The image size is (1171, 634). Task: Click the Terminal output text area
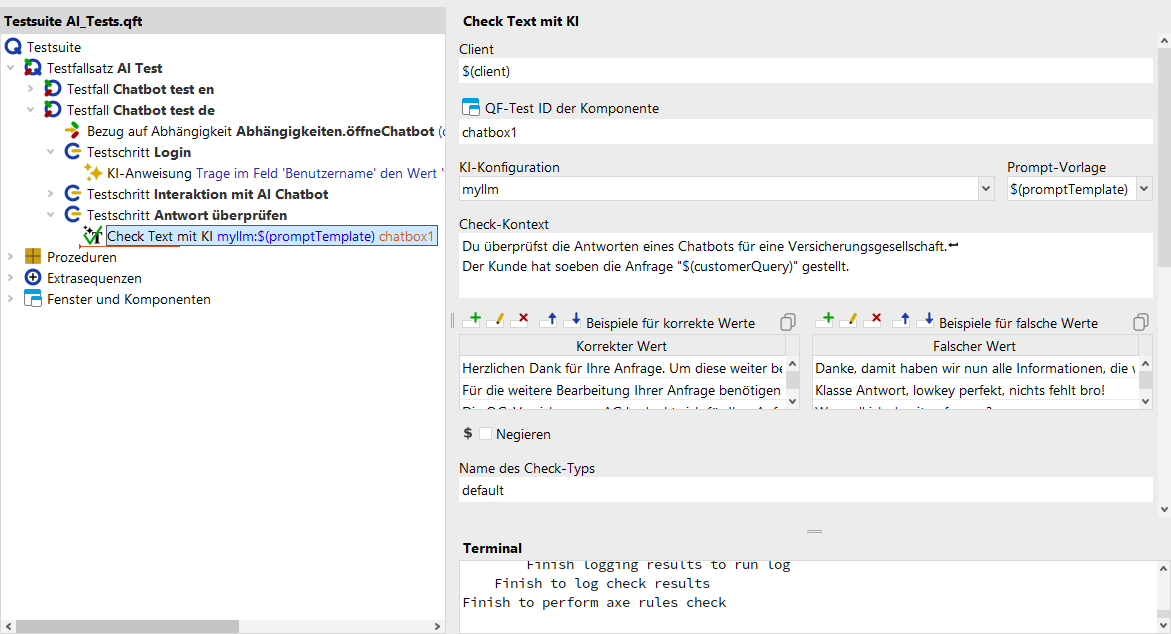(808, 596)
